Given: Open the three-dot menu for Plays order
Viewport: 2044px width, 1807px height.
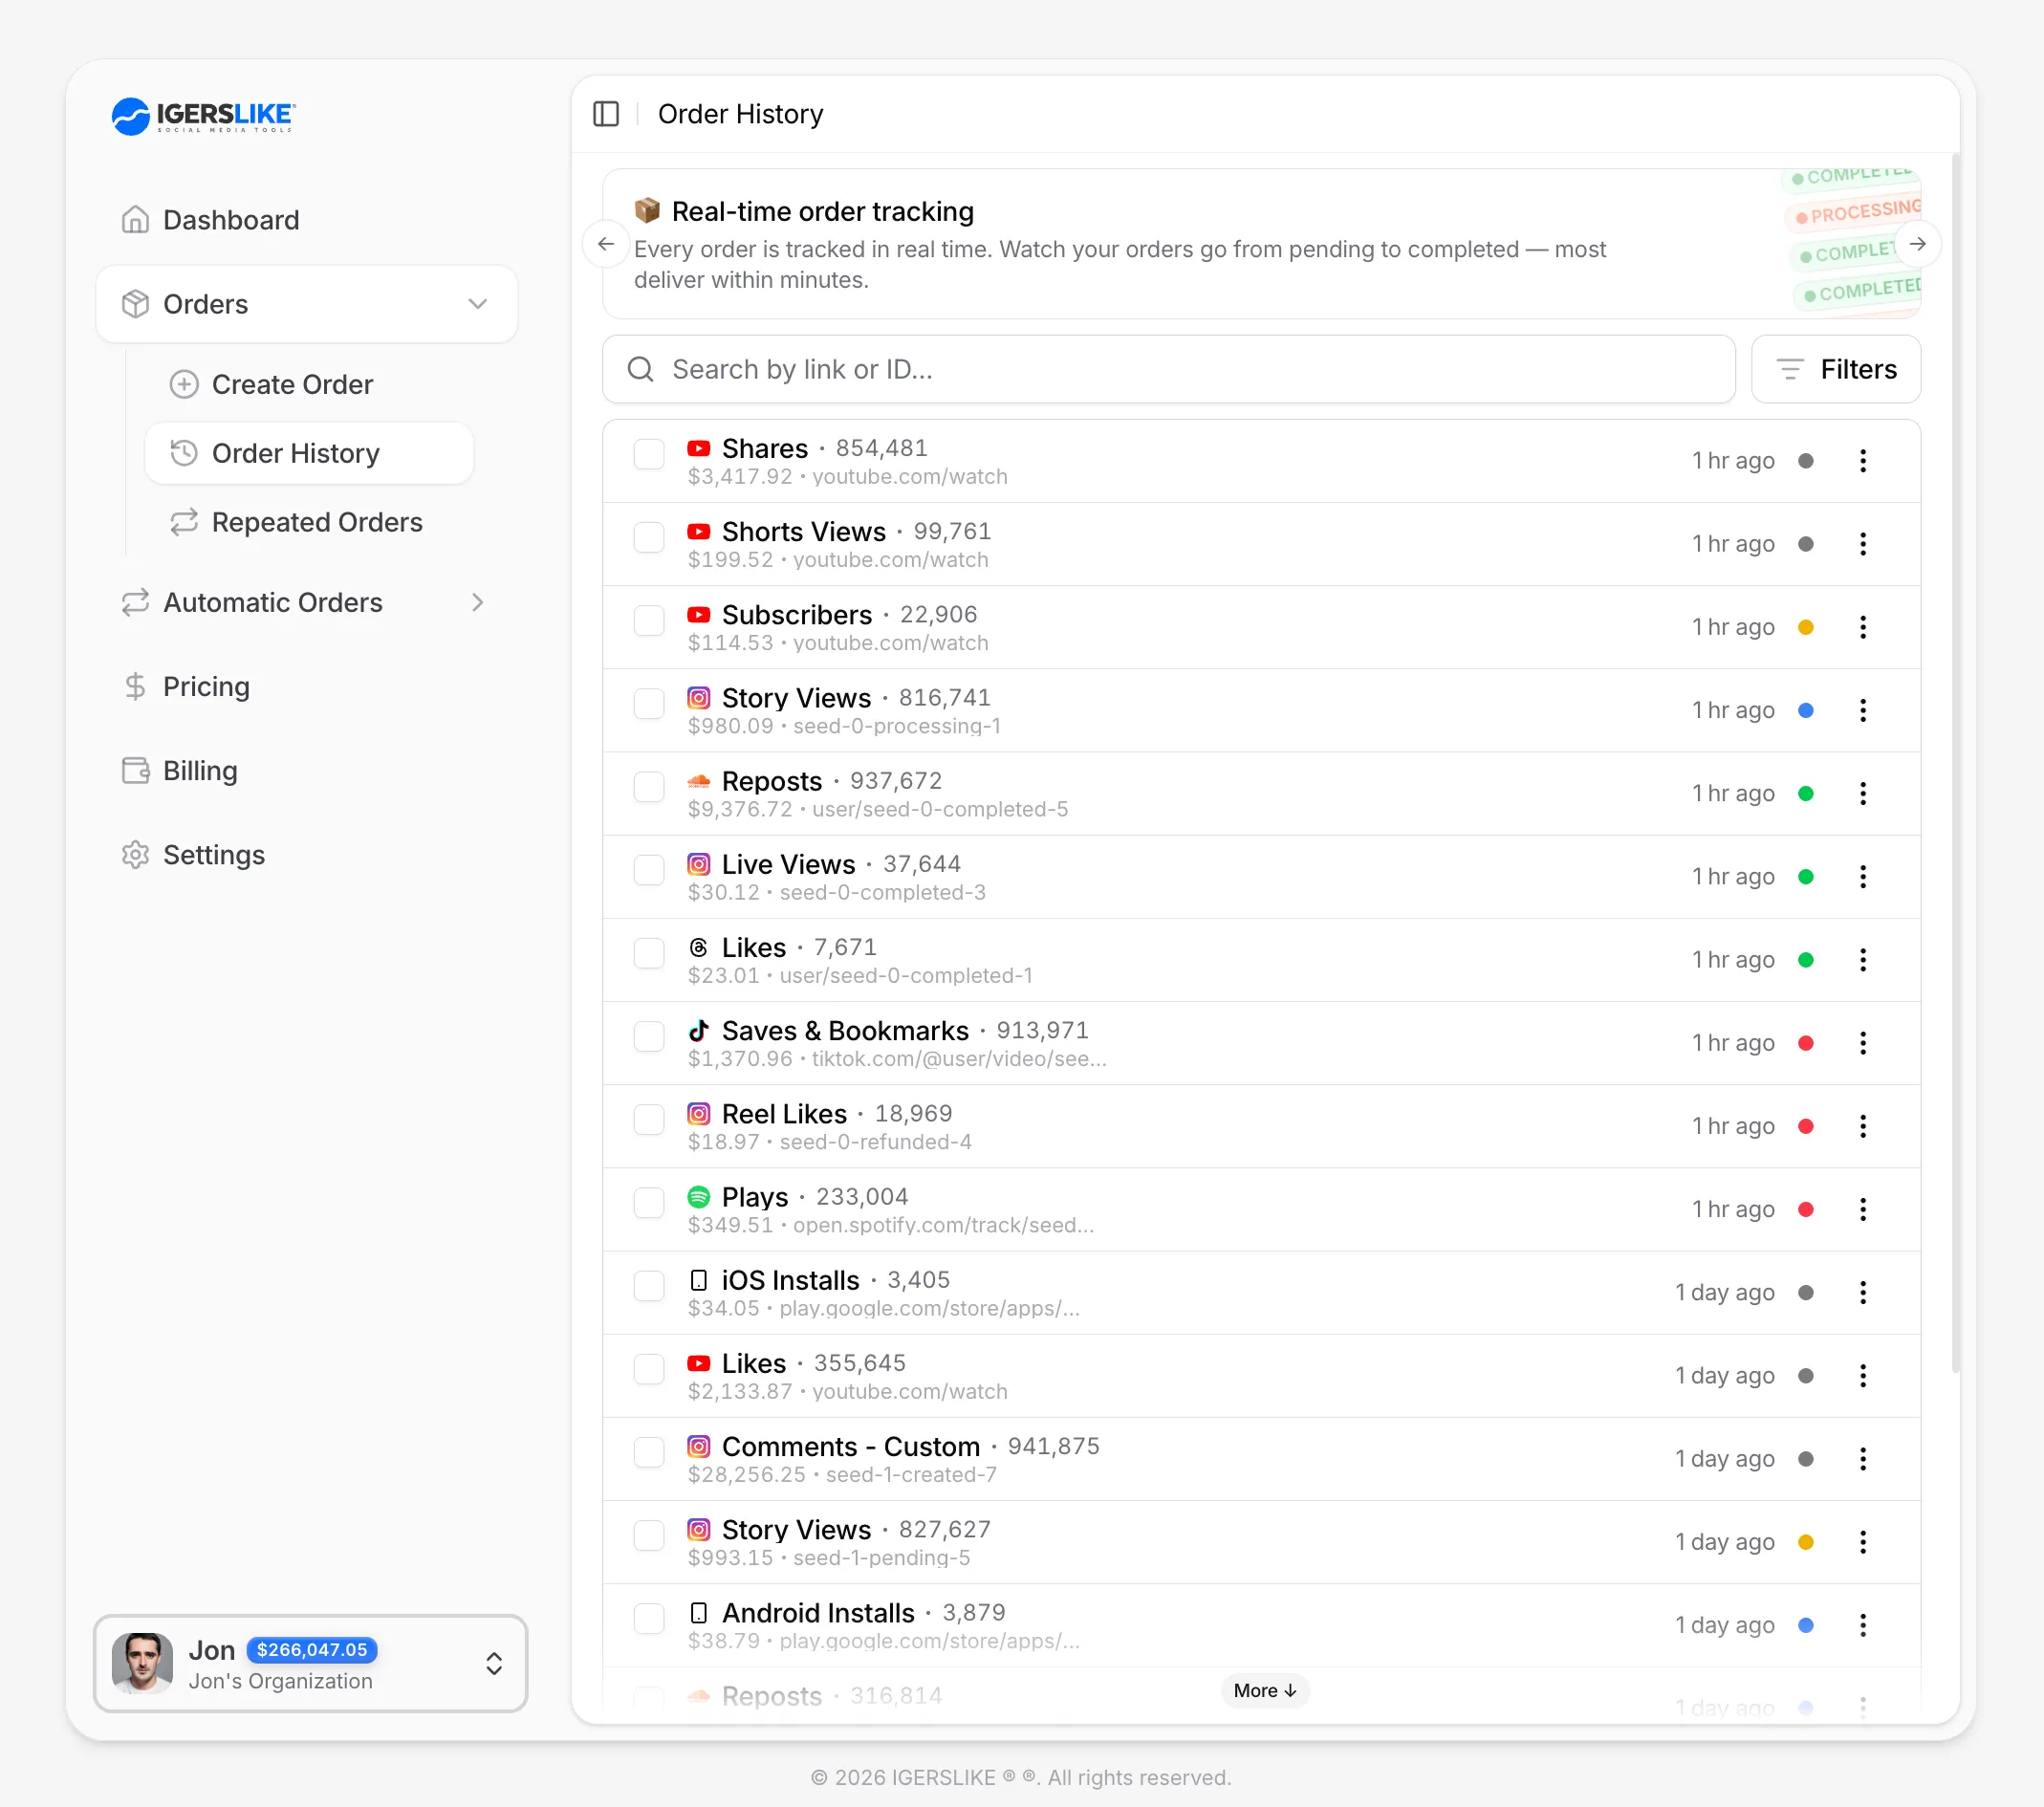Looking at the screenshot, I should 1862,1210.
